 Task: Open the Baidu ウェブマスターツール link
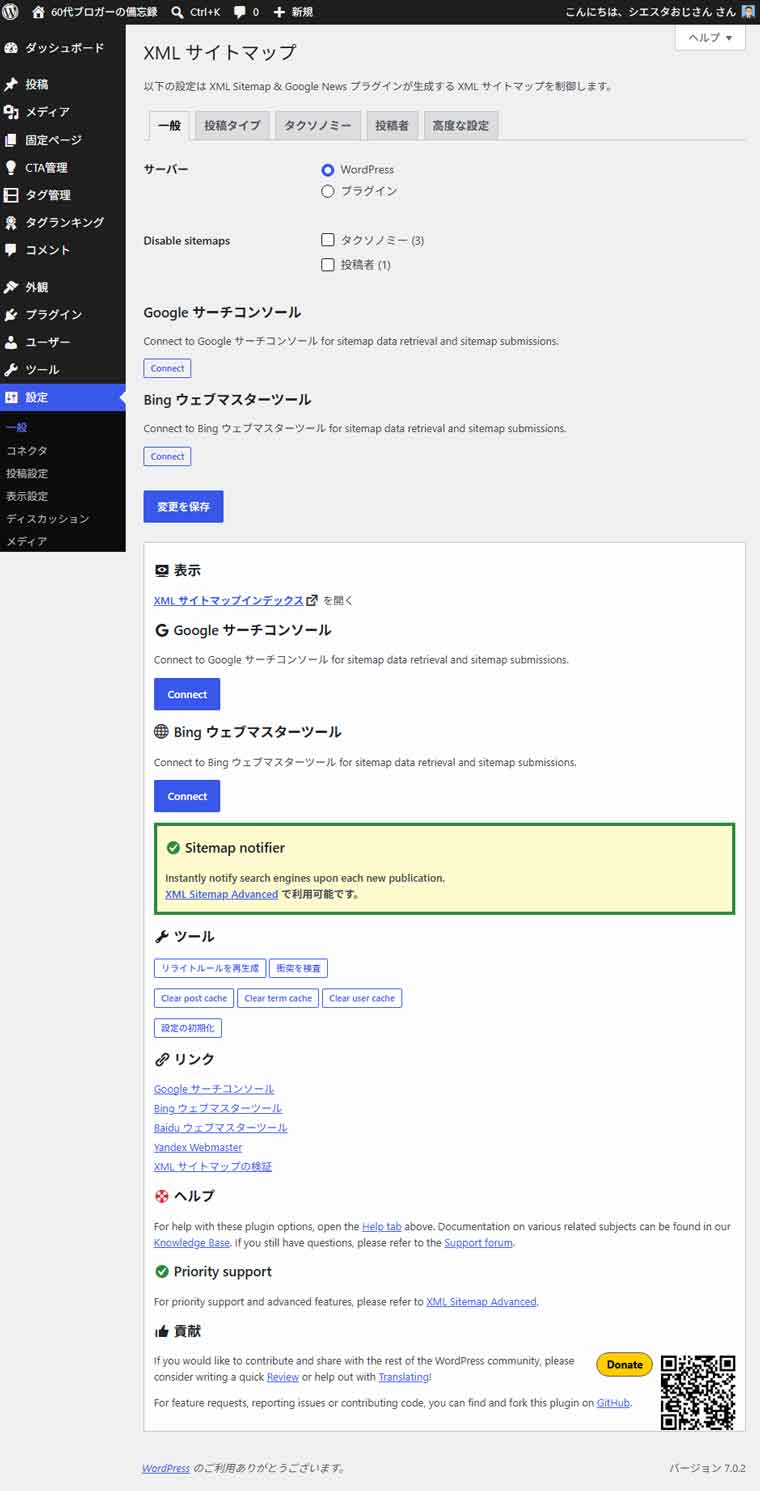pos(221,1128)
